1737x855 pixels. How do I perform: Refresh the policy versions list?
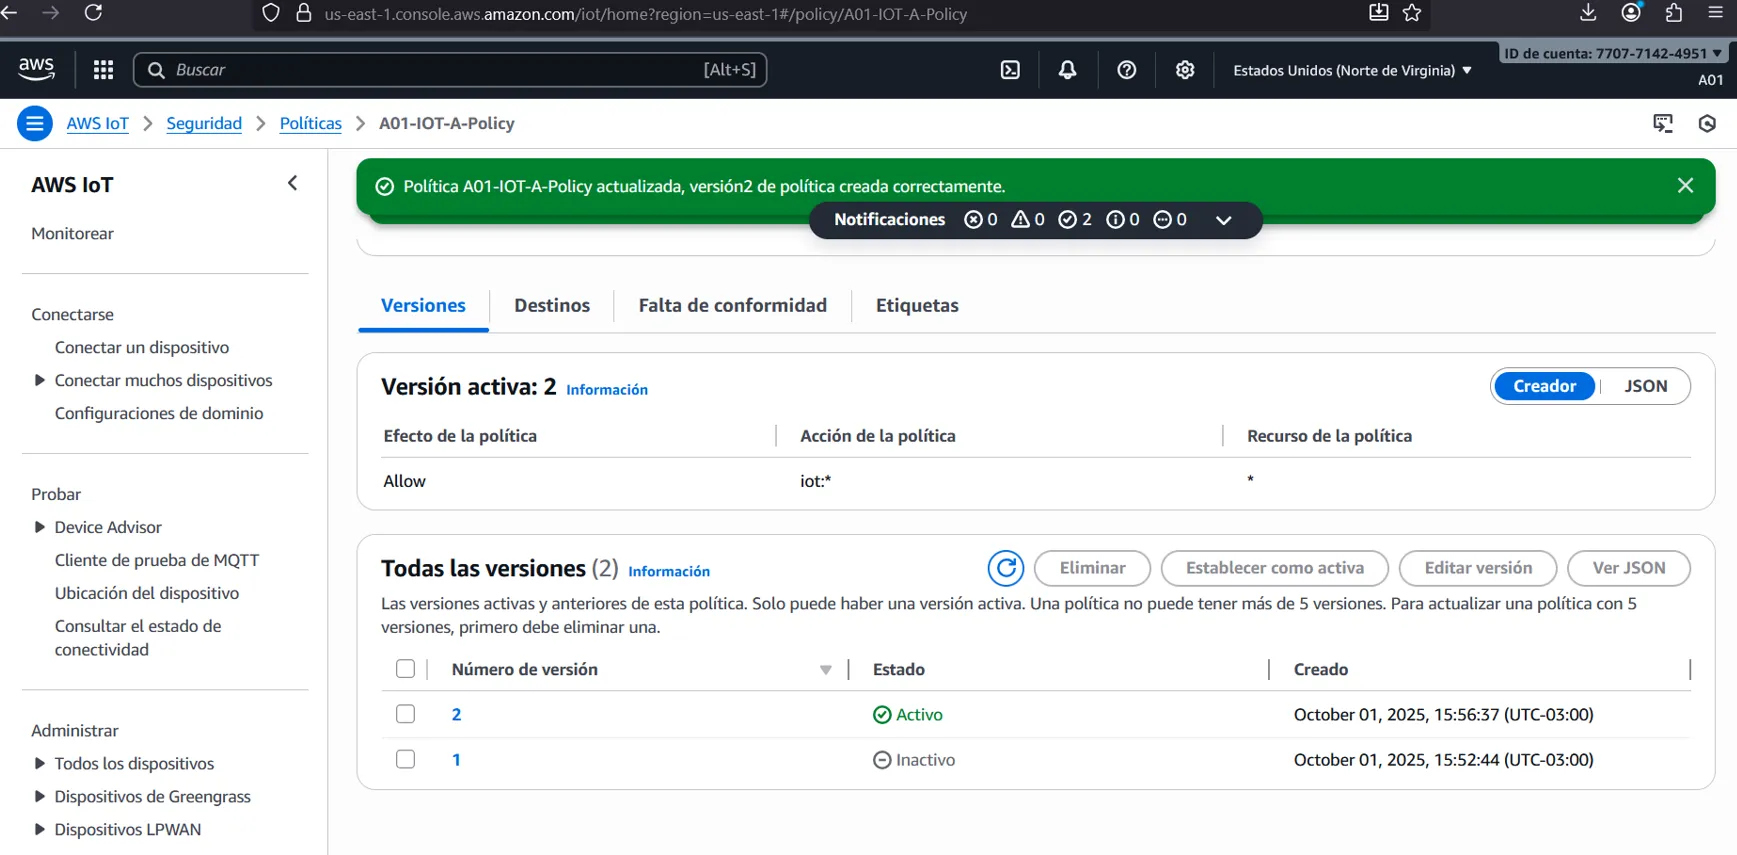click(1005, 568)
